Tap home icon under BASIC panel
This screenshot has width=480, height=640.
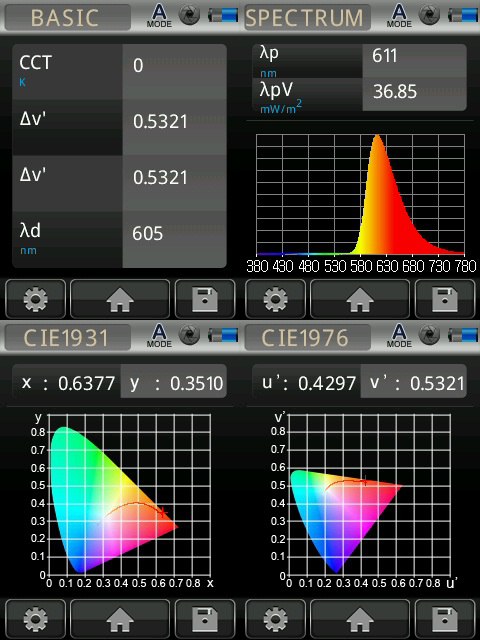click(120, 299)
